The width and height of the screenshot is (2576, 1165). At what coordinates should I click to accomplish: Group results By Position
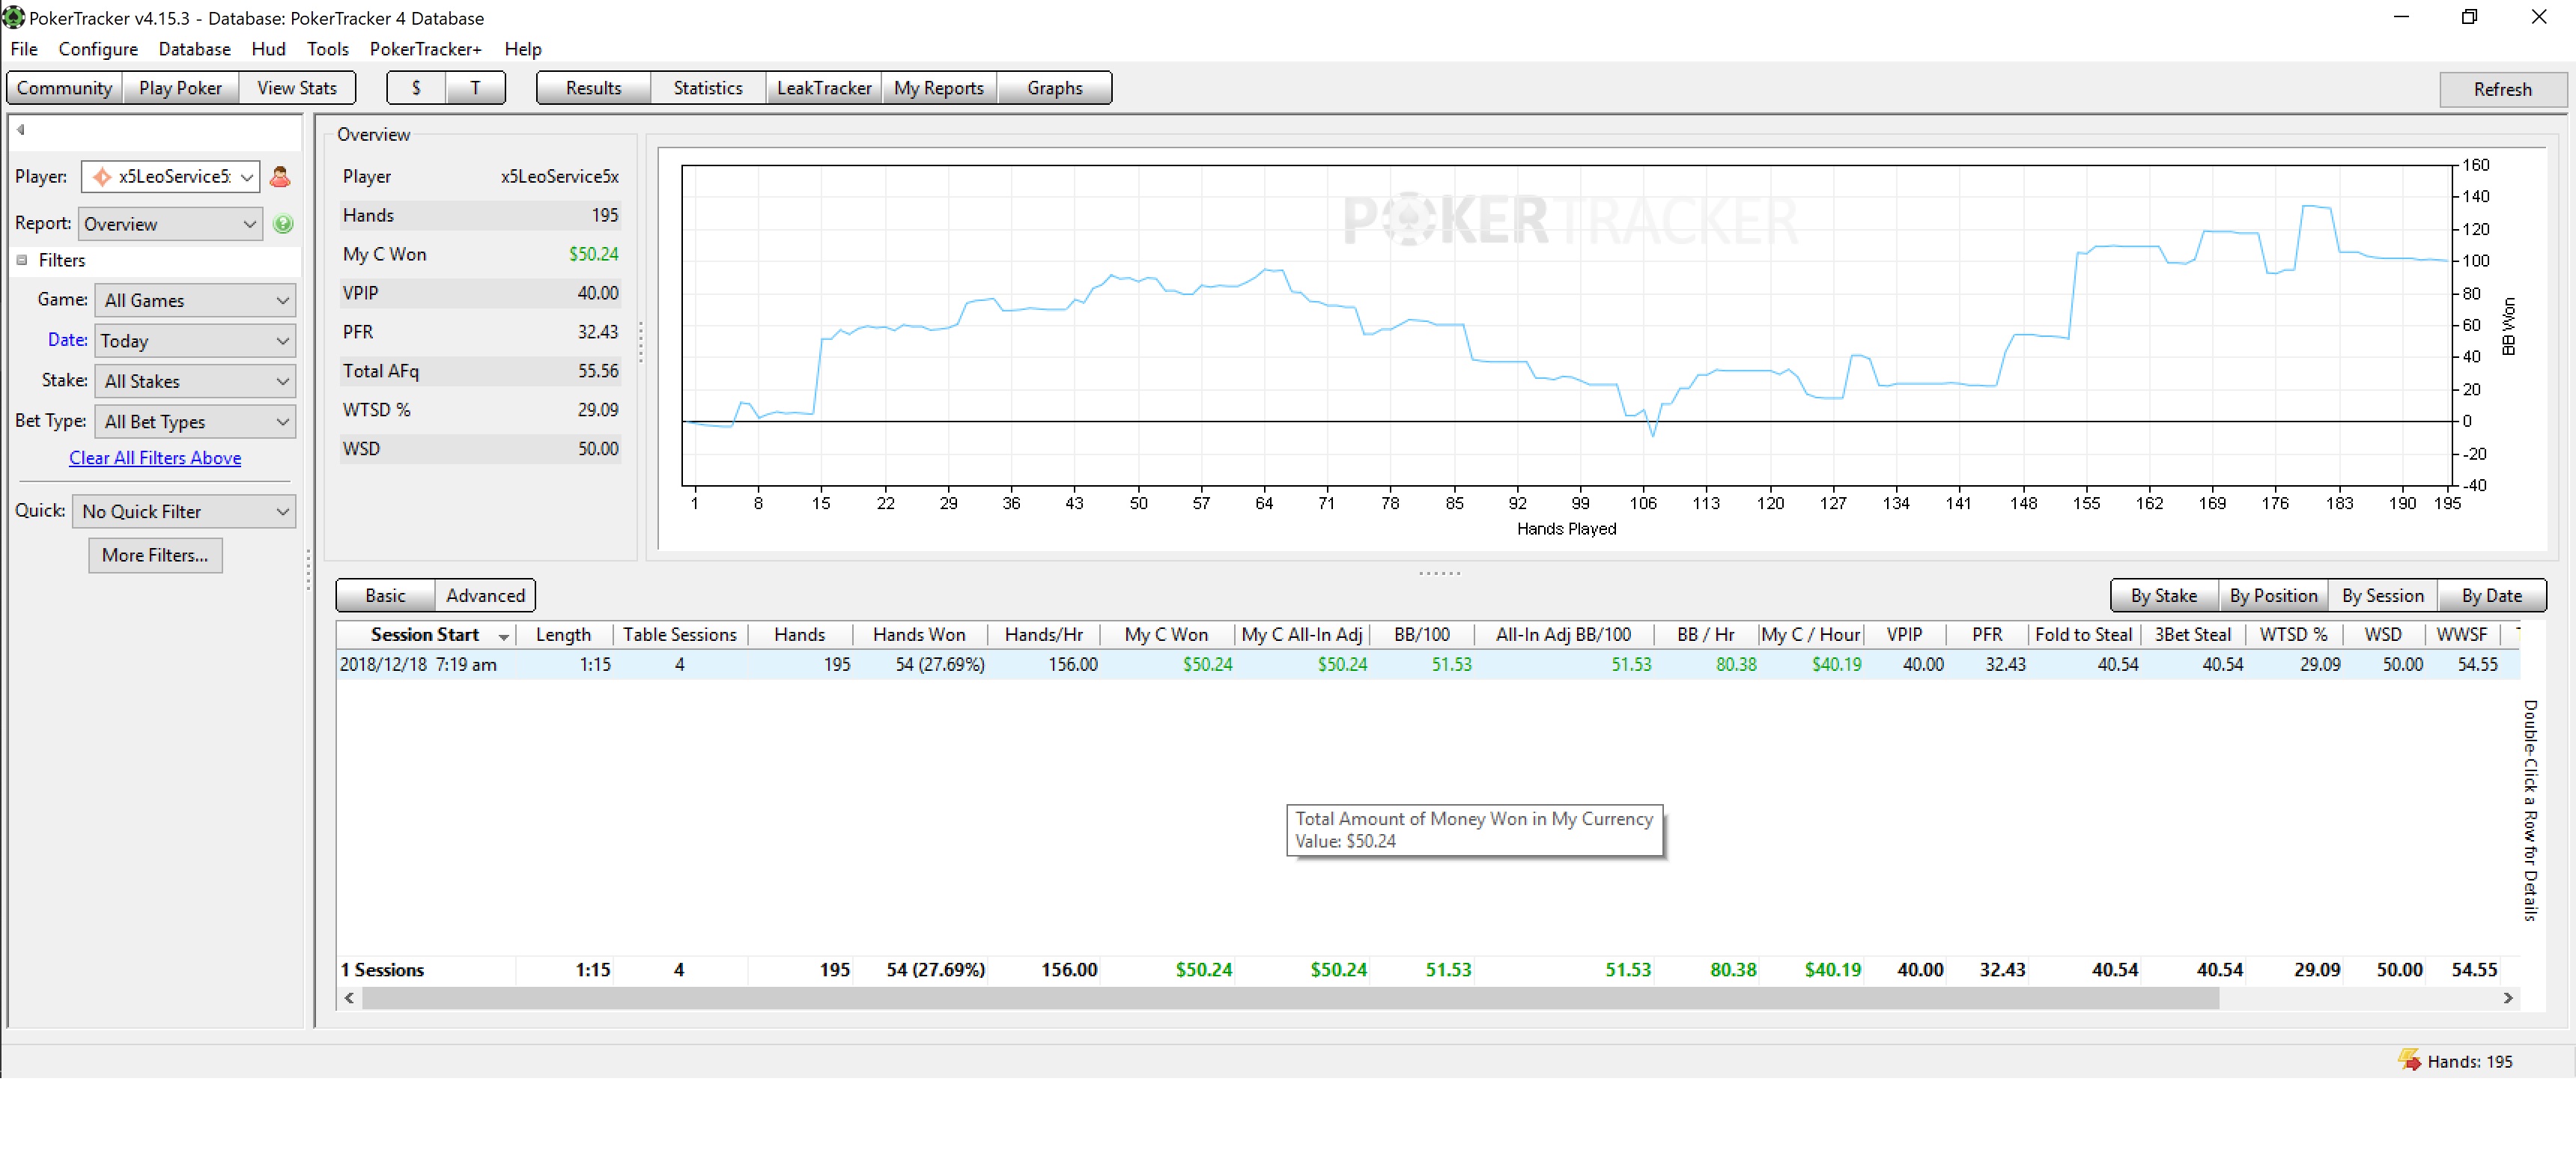coord(2273,596)
